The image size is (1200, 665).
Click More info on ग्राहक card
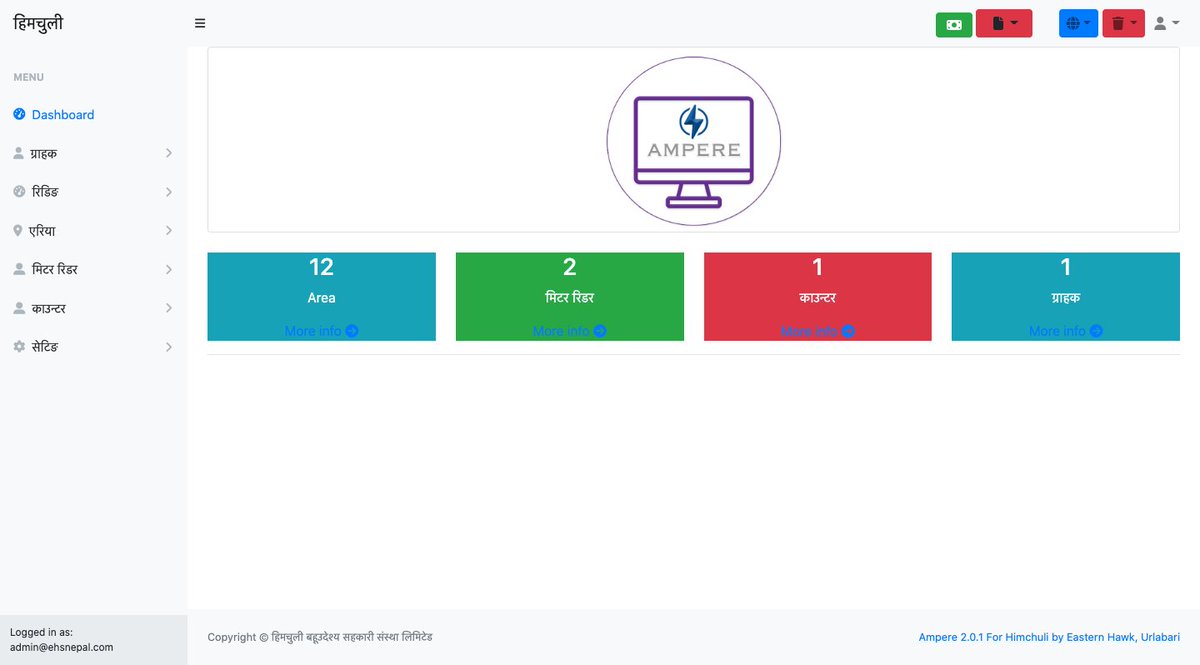click(1065, 331)
